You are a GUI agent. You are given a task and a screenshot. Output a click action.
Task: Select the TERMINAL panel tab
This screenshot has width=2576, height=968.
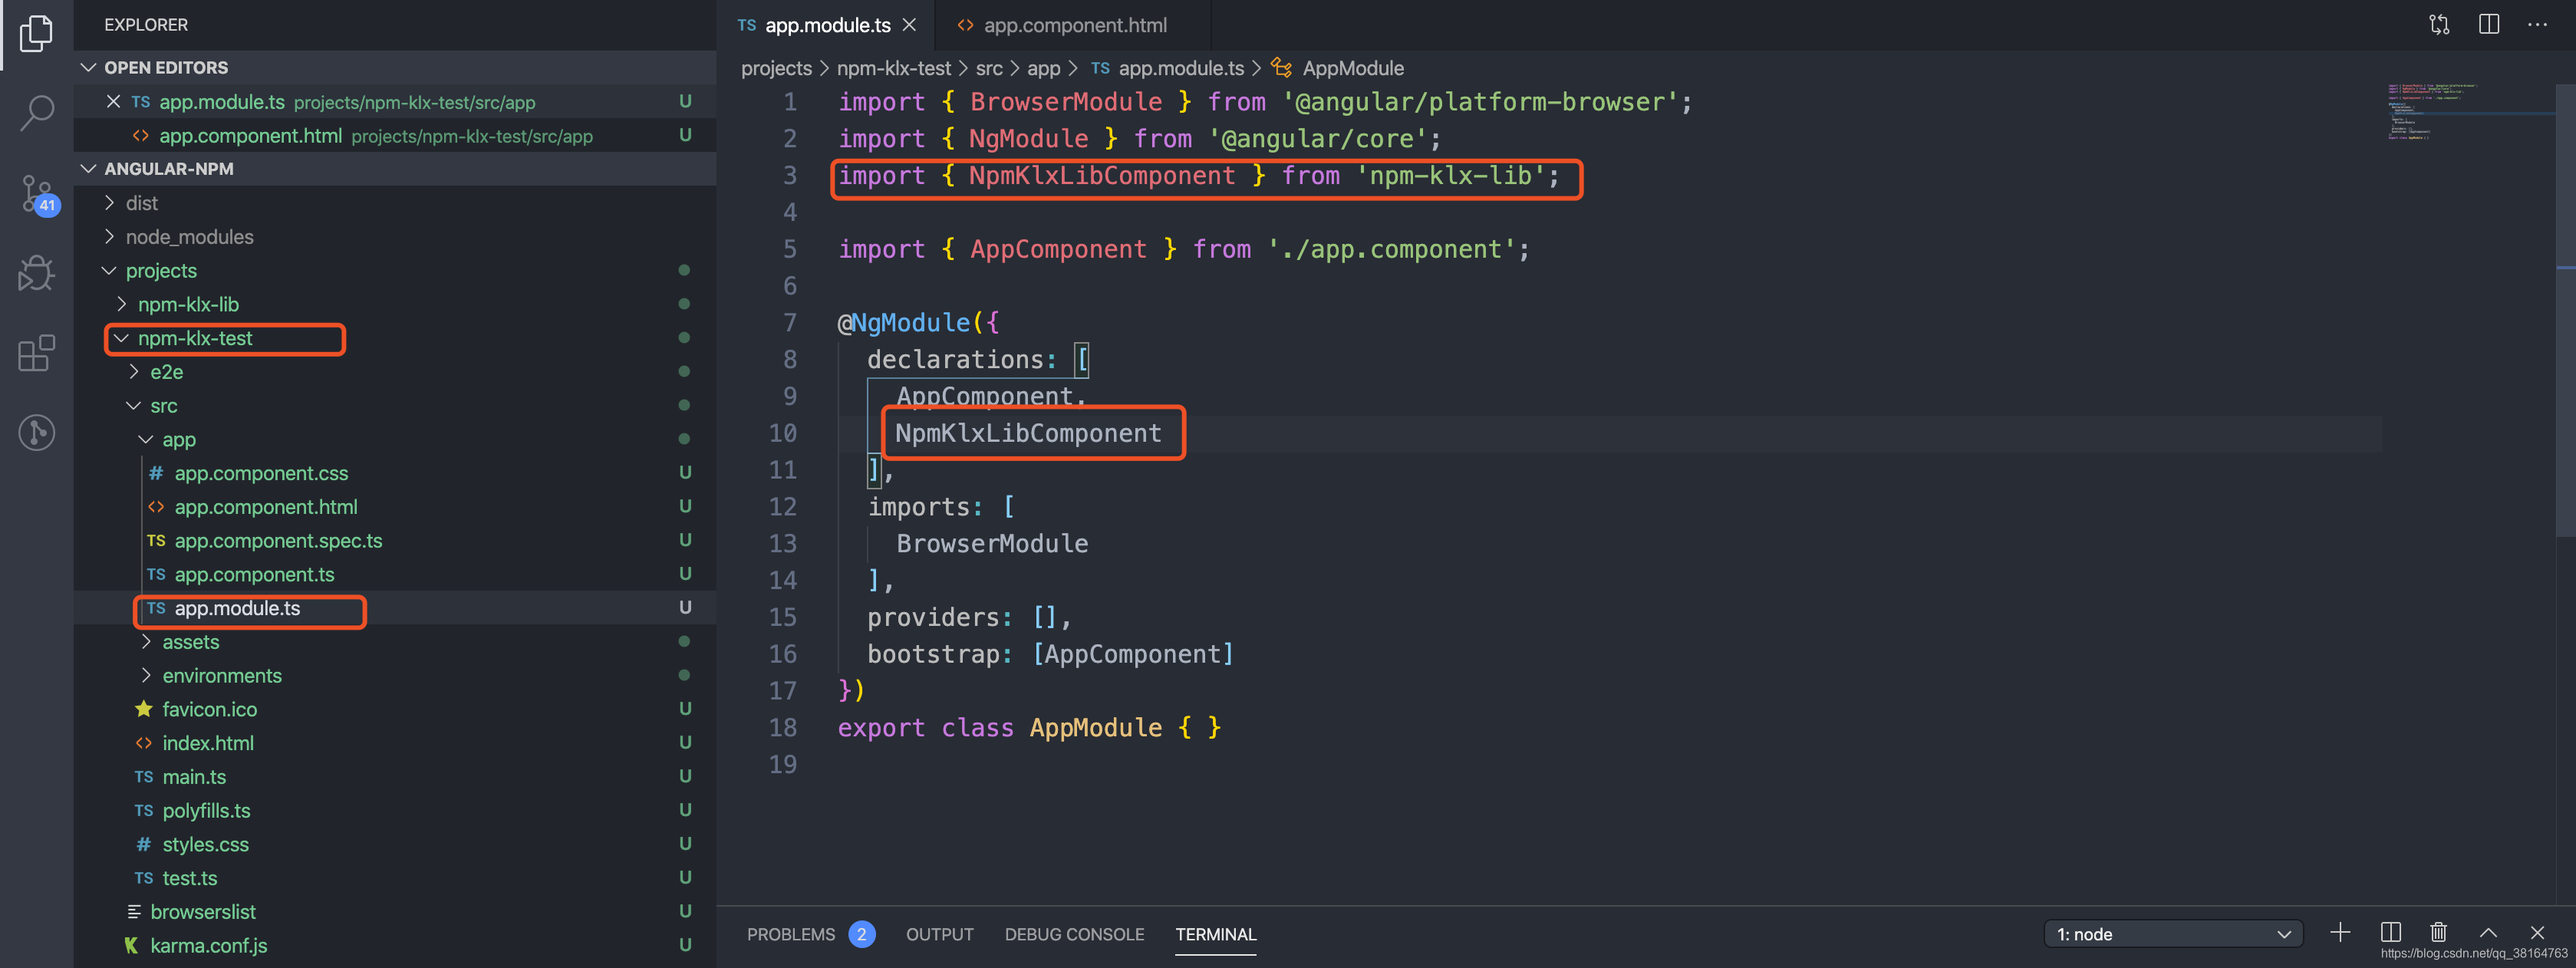tap(1215, 934)
